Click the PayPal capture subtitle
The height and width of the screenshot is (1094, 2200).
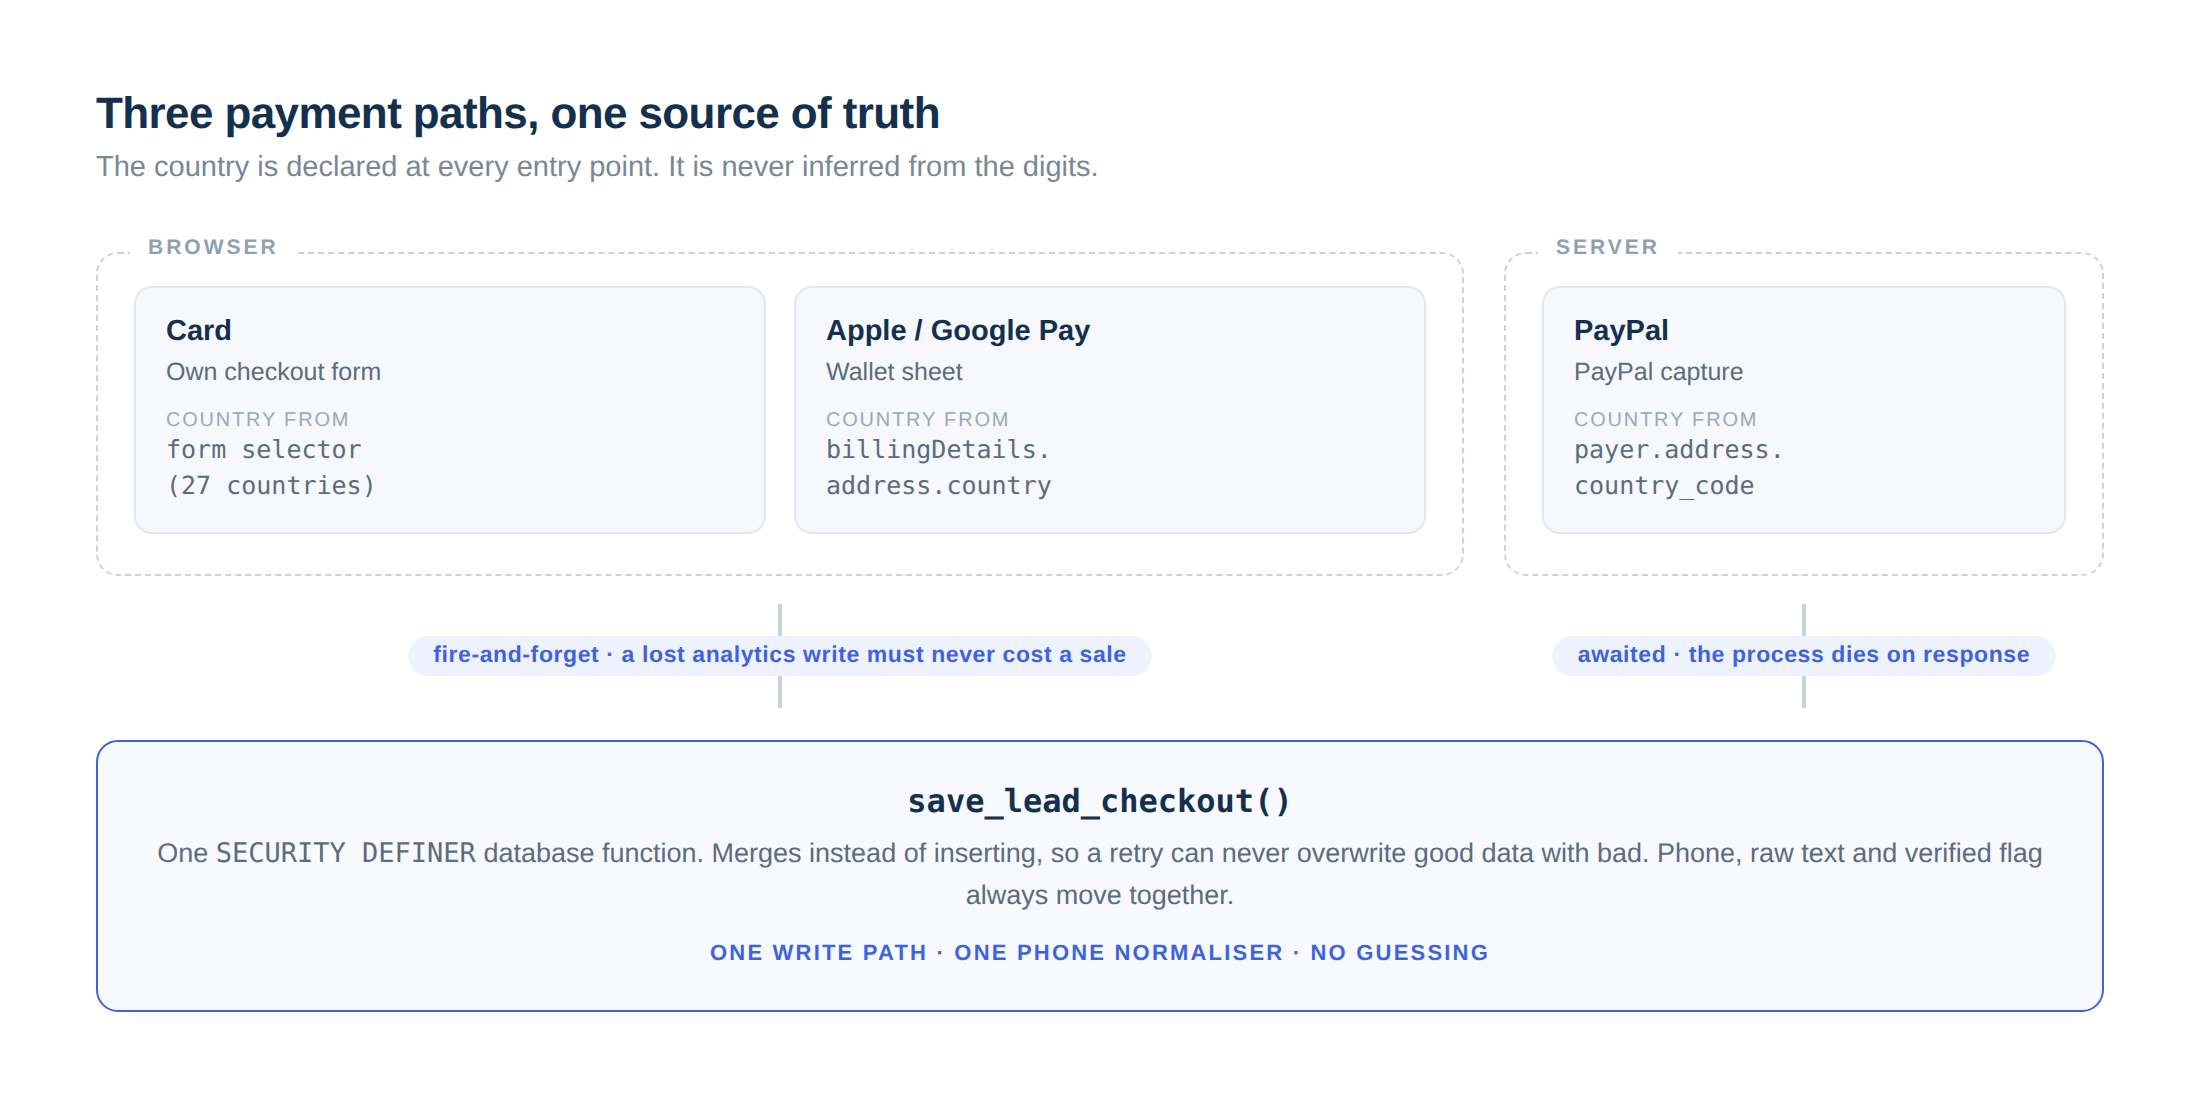pyautogui.click(x=1658, y=372)
